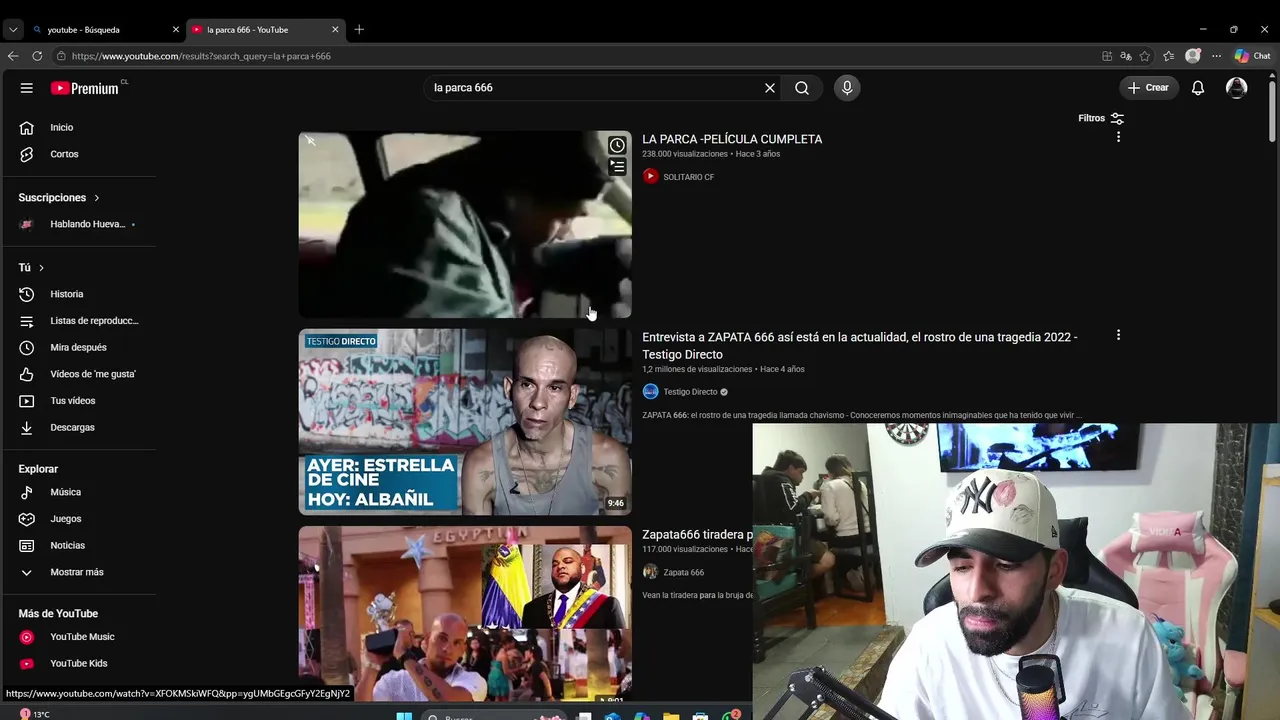Play LA PARCA -PELÍCULA COMPLETA thumbnail
1280x720 pixels.
click(465, 224)
